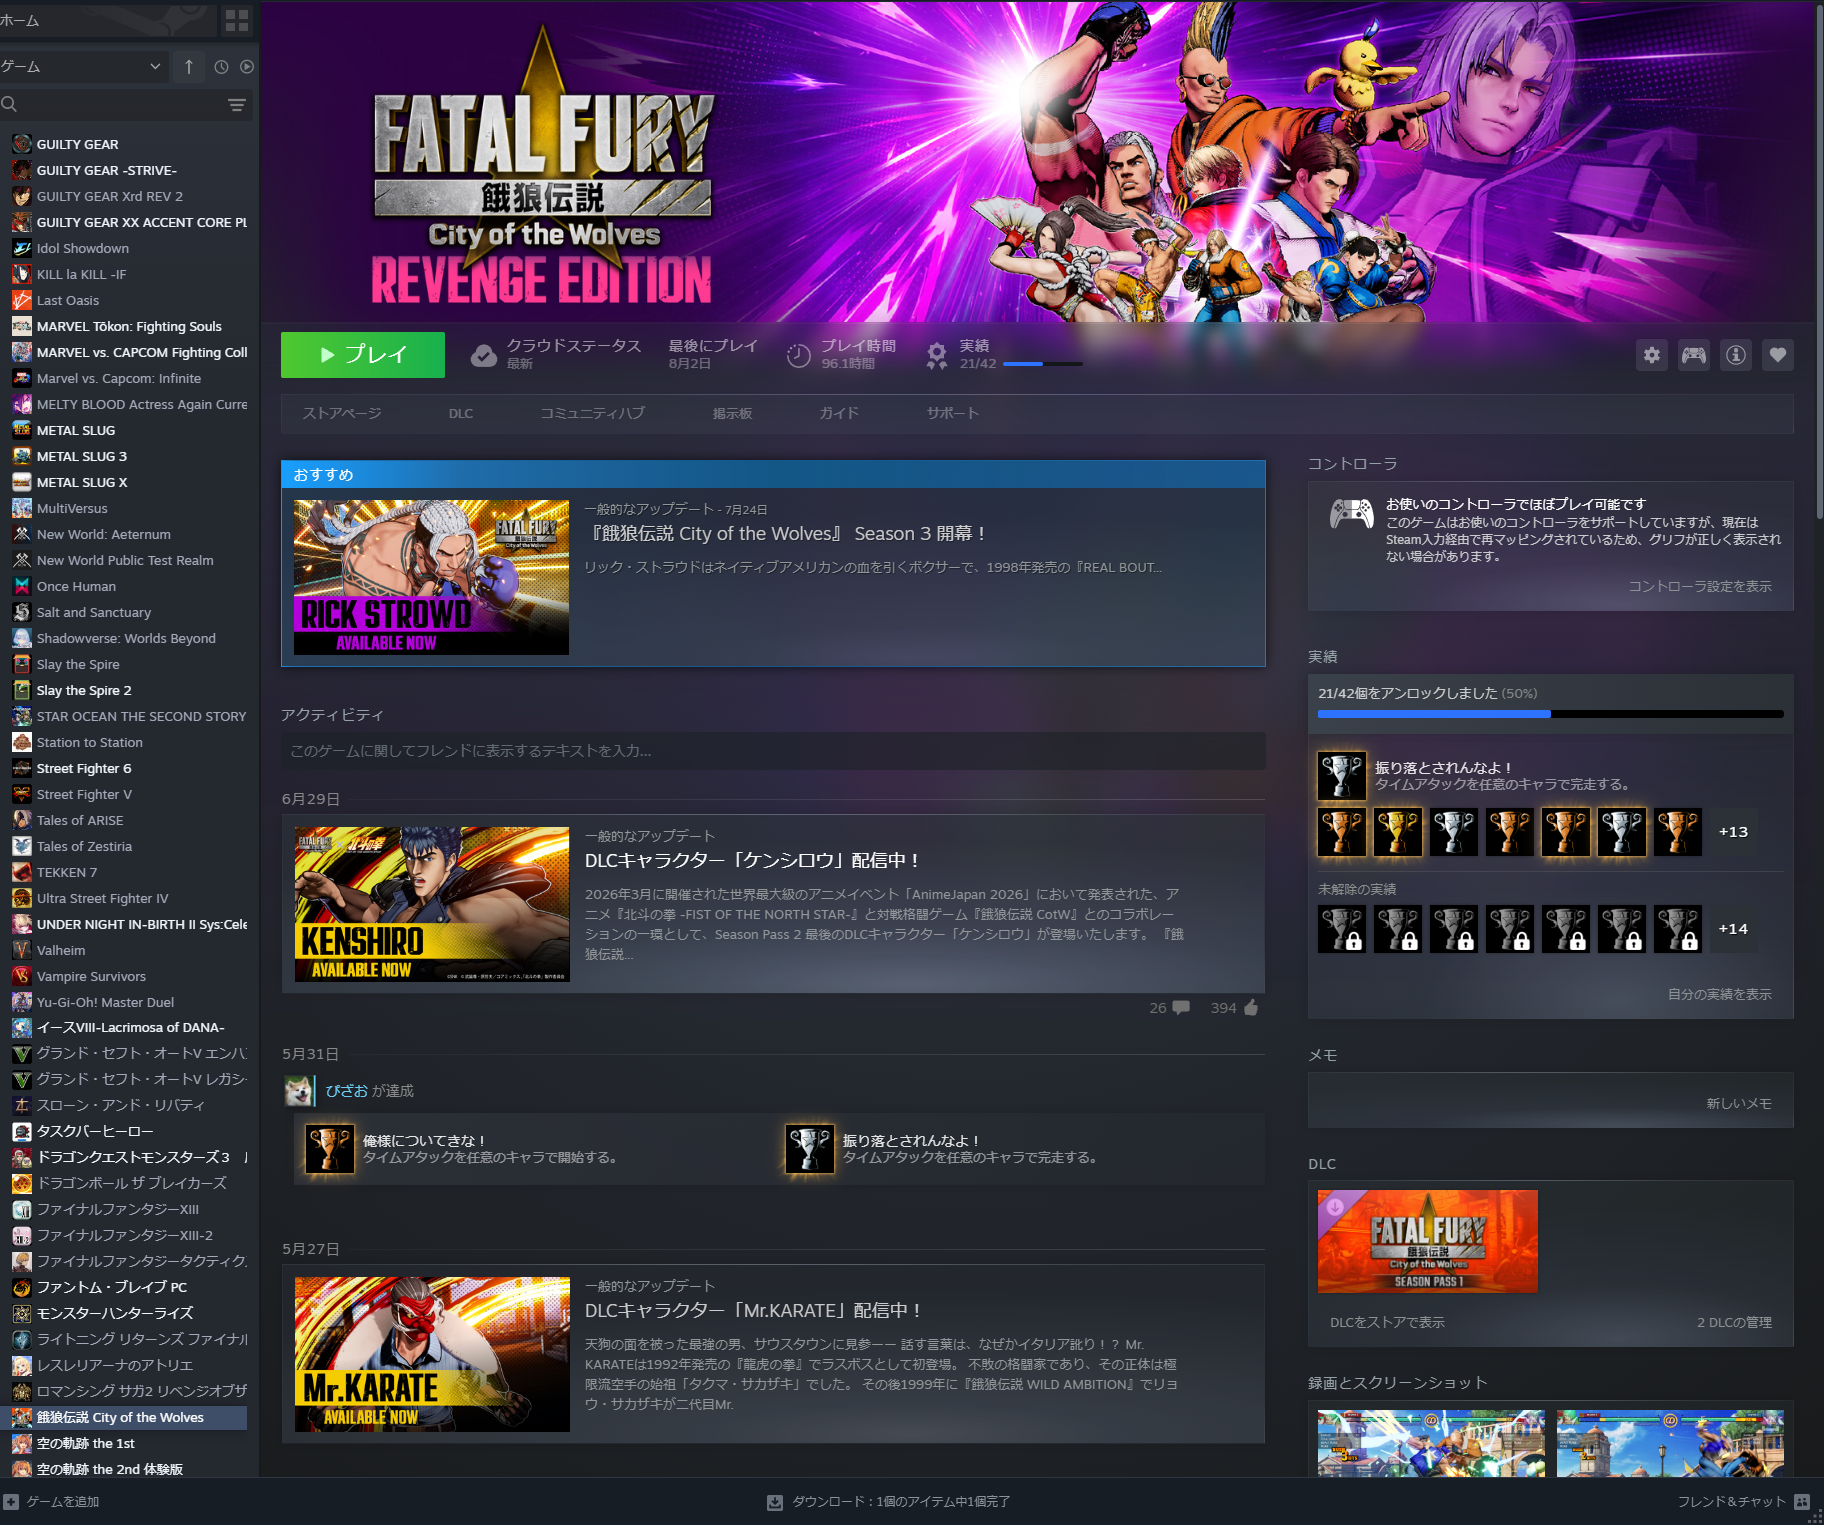
Task: Open the ぴざお user avatar
Action: pyautogui.click(x=298, y=1091)
